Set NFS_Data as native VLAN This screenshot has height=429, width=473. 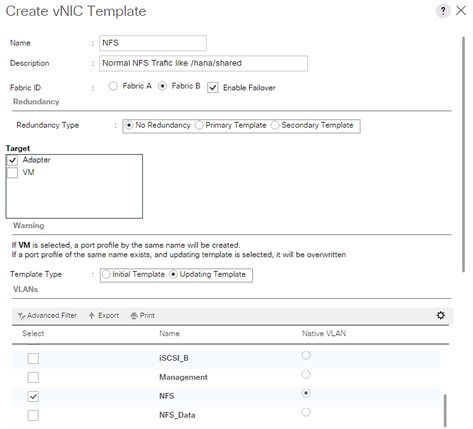point(306,412)
